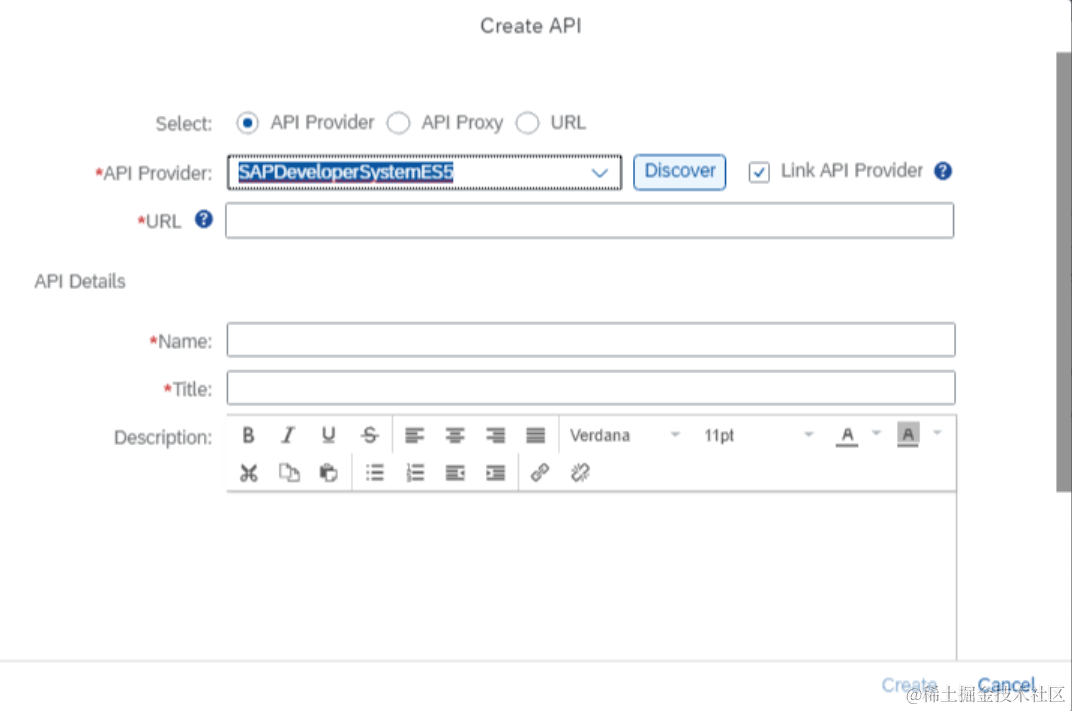The height and width of the screenshot is (711, 1072).
Task: Insert bulleted list in description
Action: pyautogui.click(x=375, y=472)
